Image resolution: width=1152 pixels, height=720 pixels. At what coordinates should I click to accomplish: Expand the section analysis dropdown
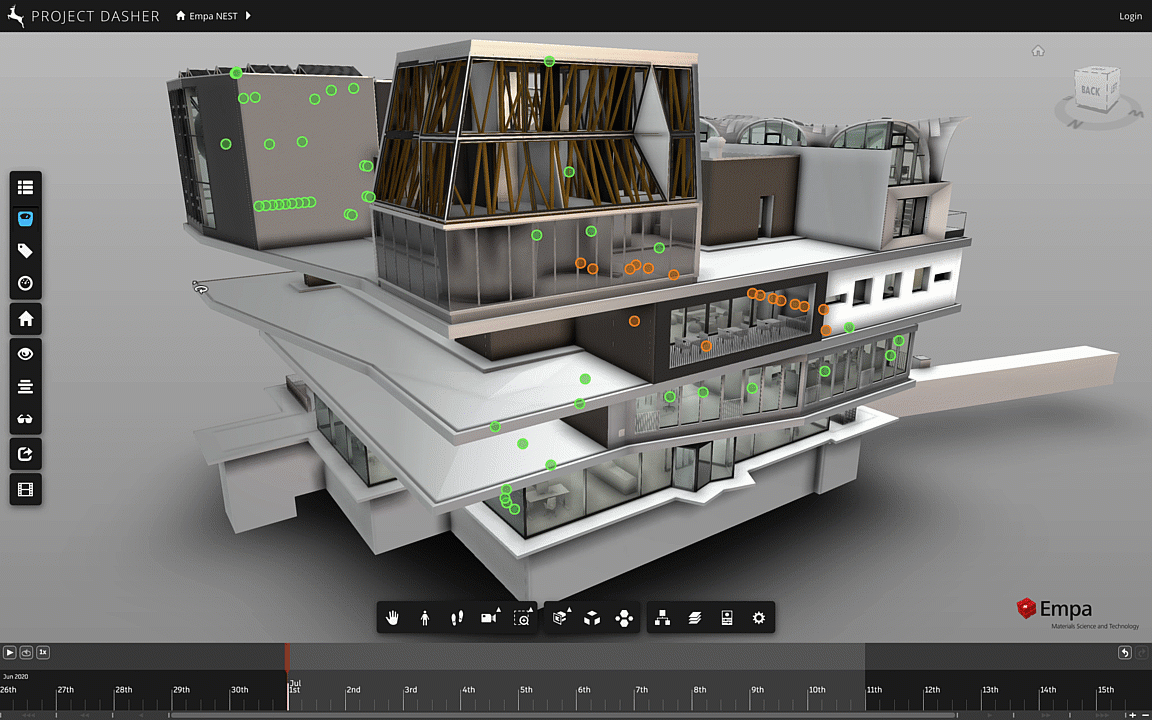(x=560, y=618)
